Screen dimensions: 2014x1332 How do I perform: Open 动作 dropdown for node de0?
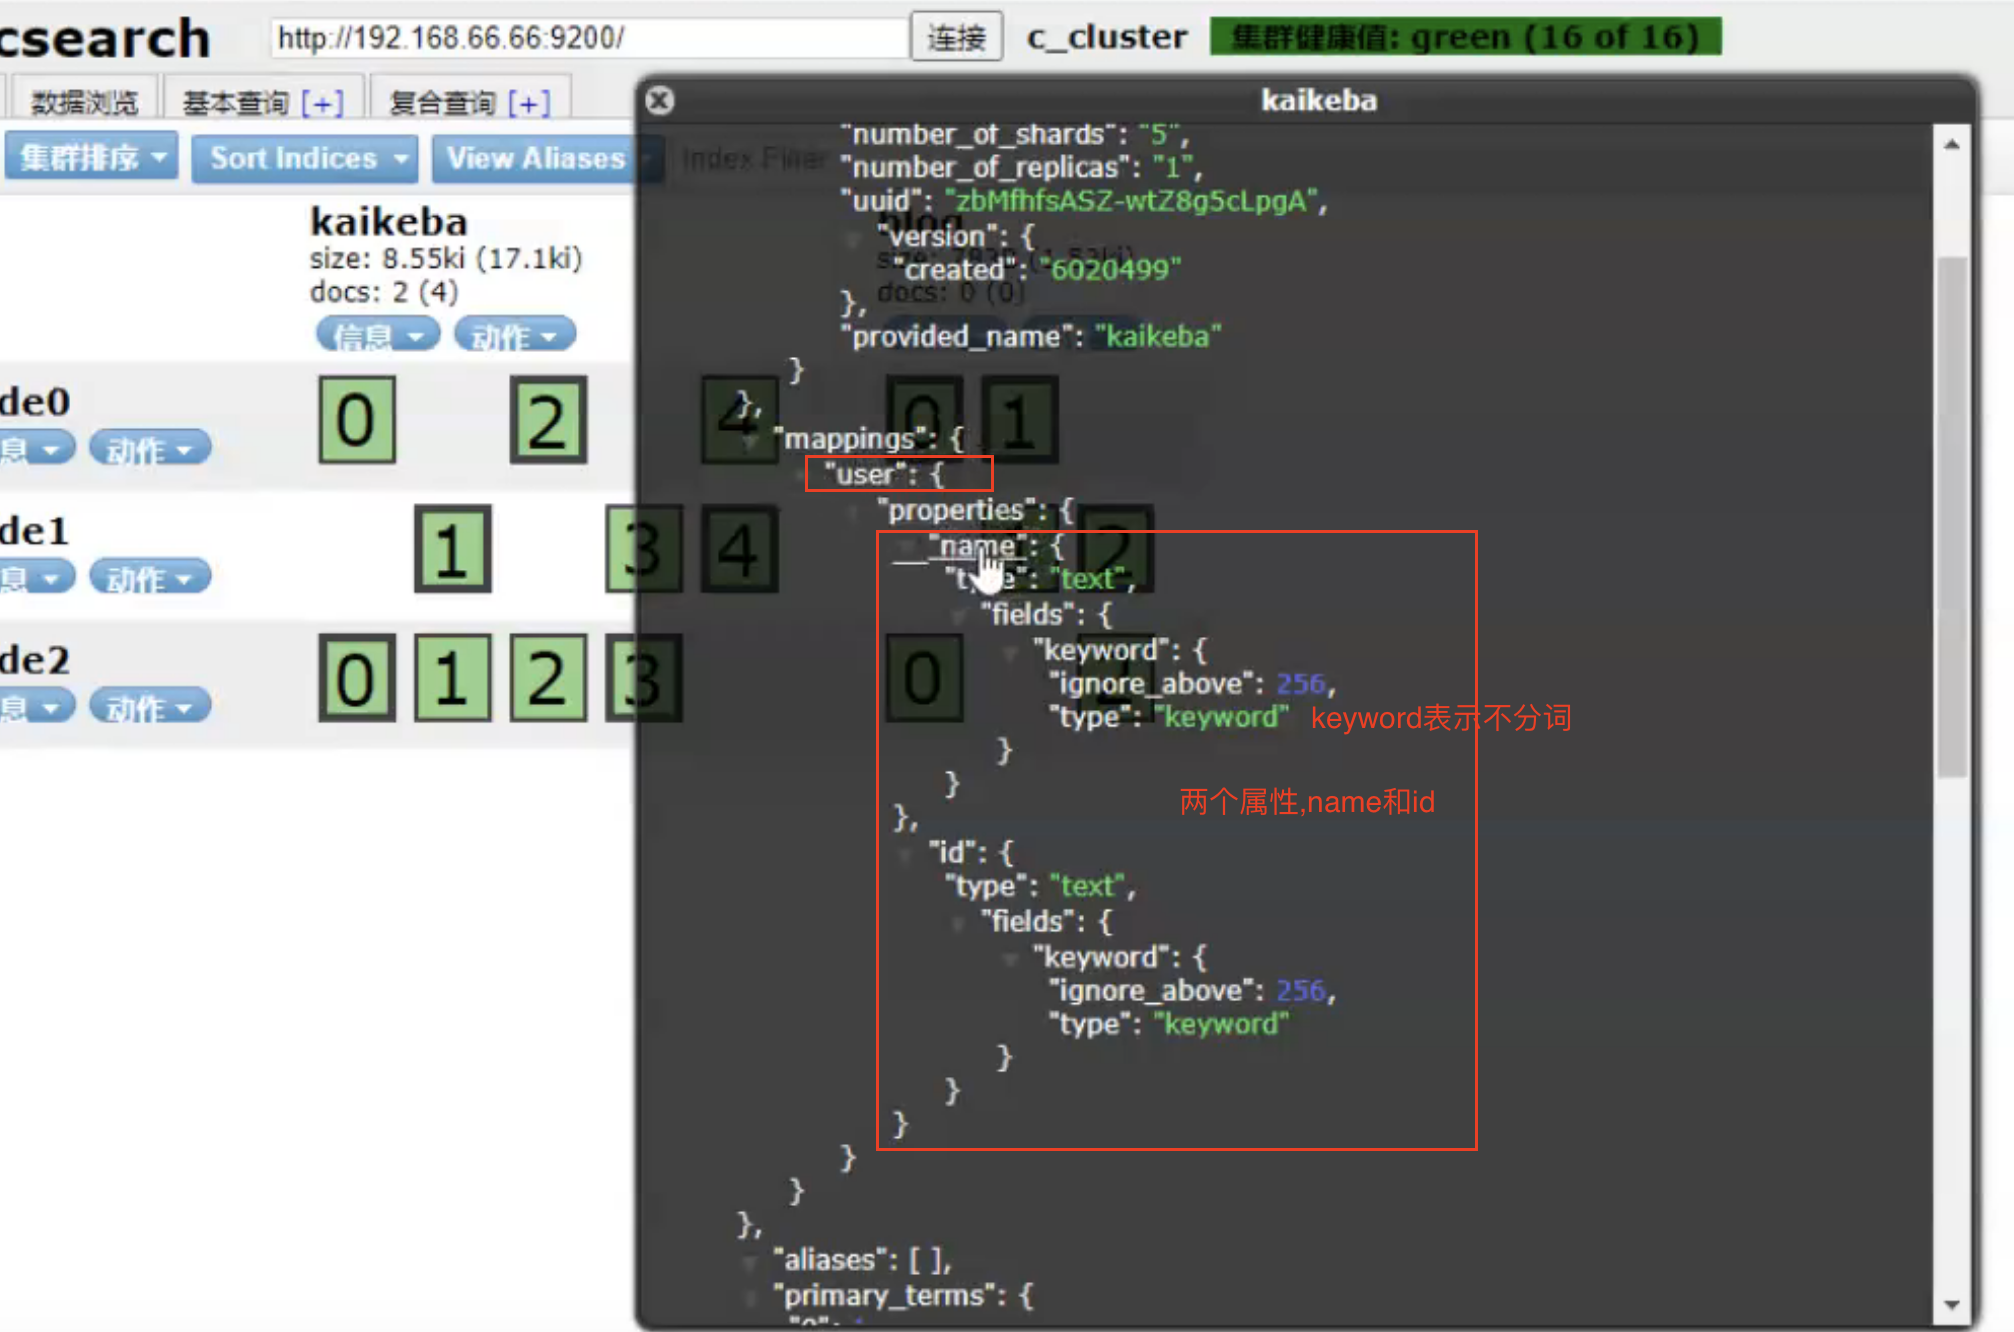150,448
